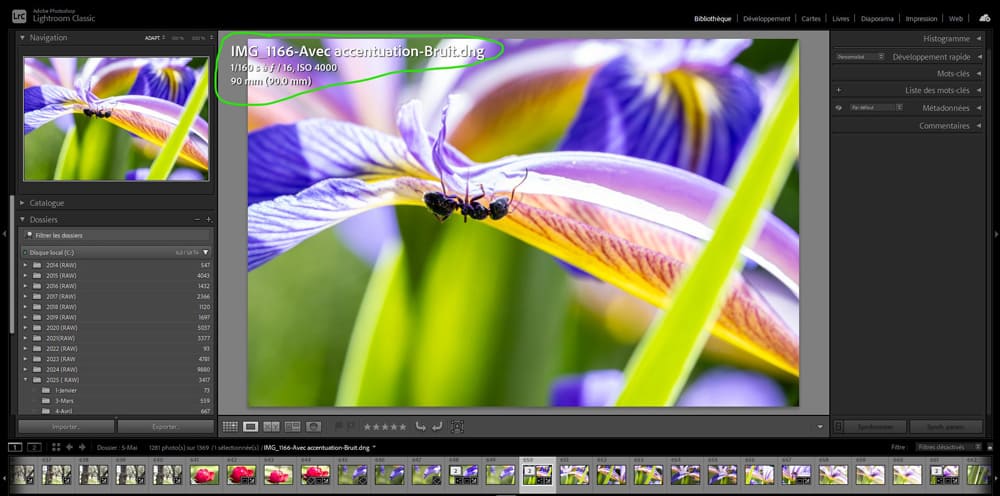Toggle the Métadonnées eye visibility icon
The height and width of the screenshot is (496, 1000).
coord(839,108)
